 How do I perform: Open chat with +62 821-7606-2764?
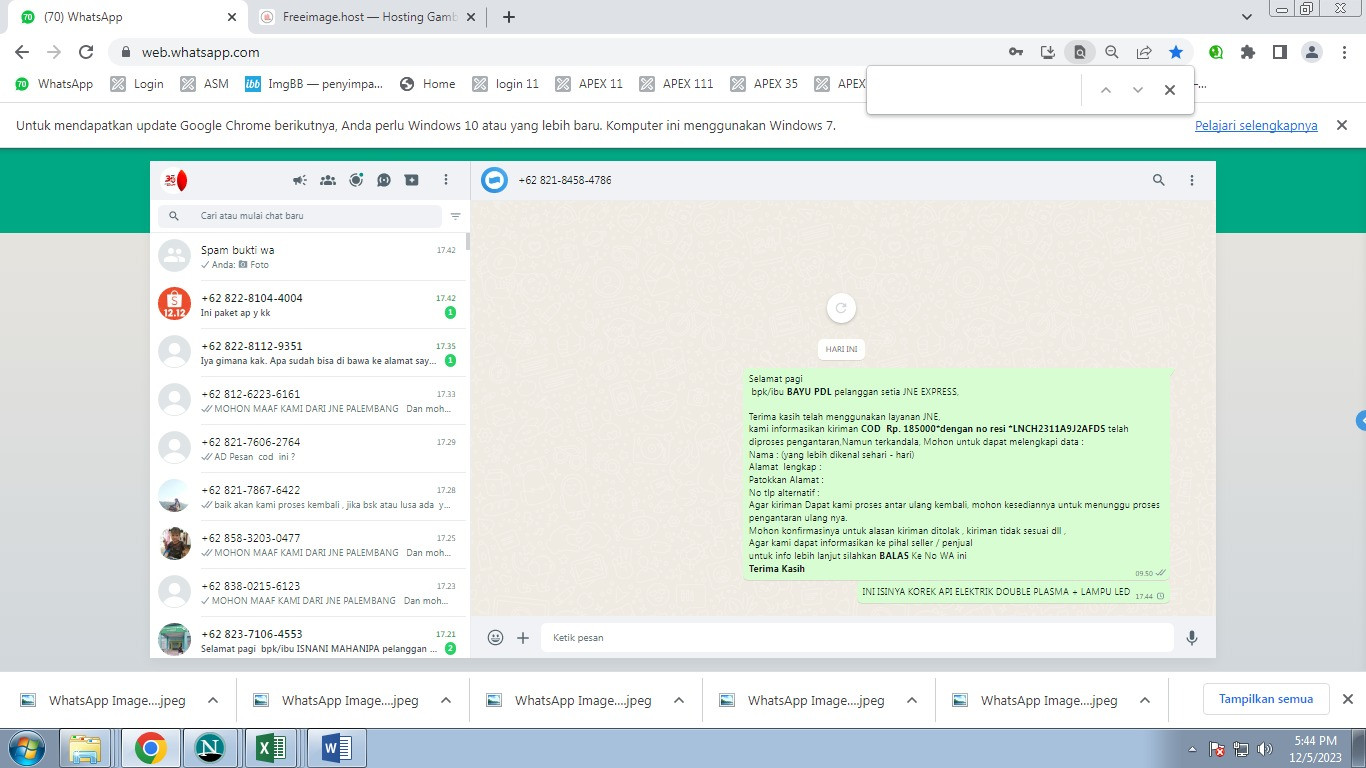click(310, 449)
